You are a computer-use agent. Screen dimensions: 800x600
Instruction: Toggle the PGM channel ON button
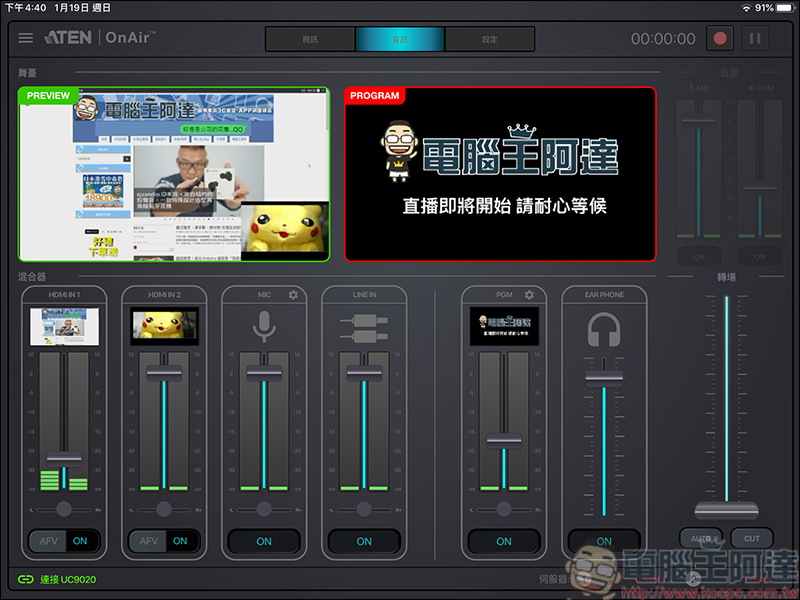(504, 541)
